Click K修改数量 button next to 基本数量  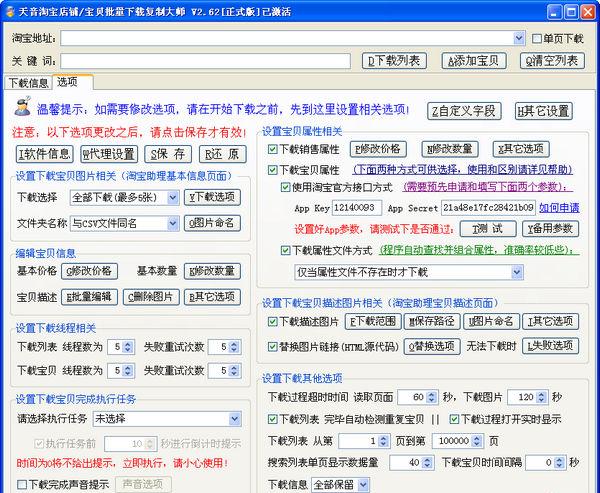point(212,271)
